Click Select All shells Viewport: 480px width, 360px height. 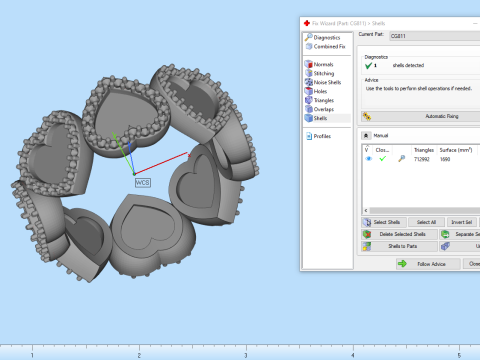426,222
